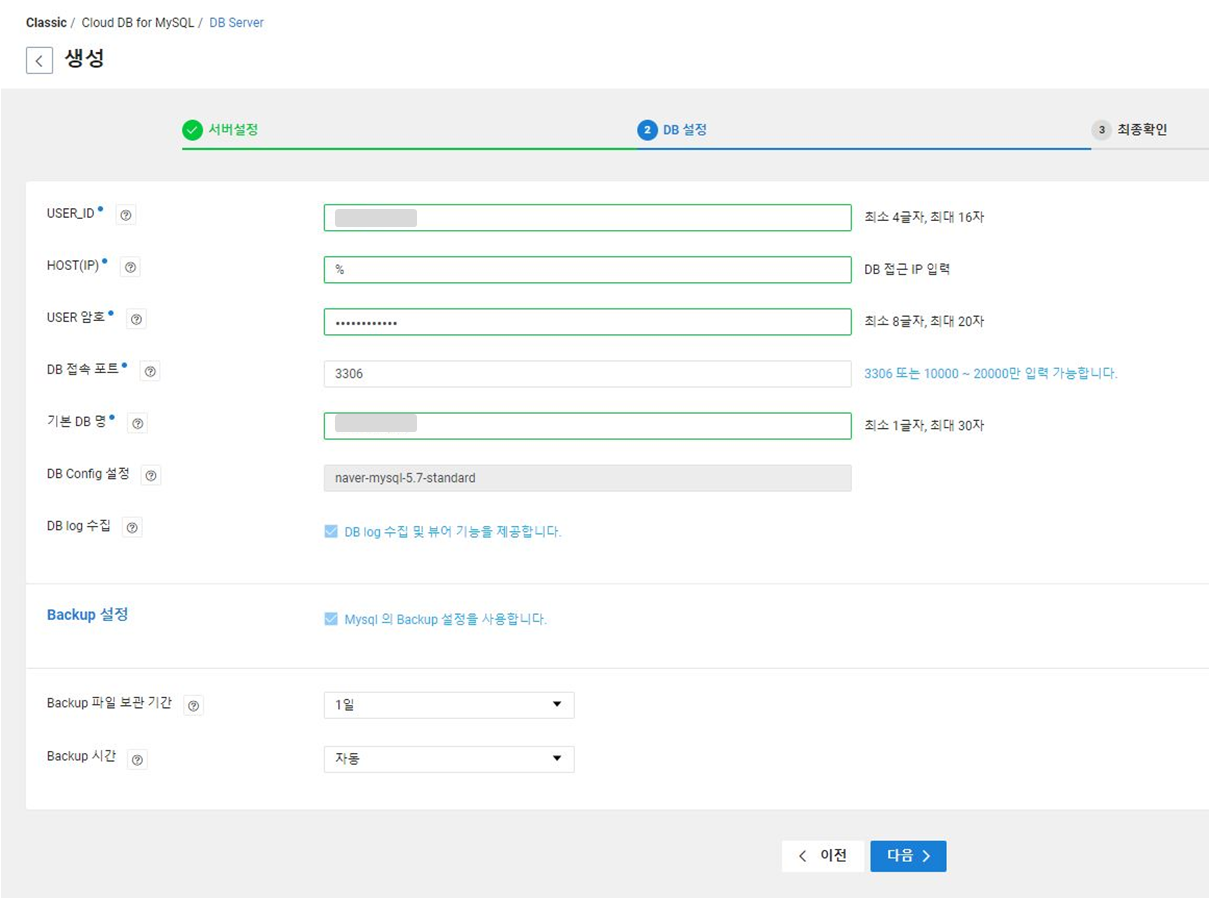This screenshot has width=1210, height=899.
Task: Open the Backup 시간 help tooltip
Action: click(136, 759)
